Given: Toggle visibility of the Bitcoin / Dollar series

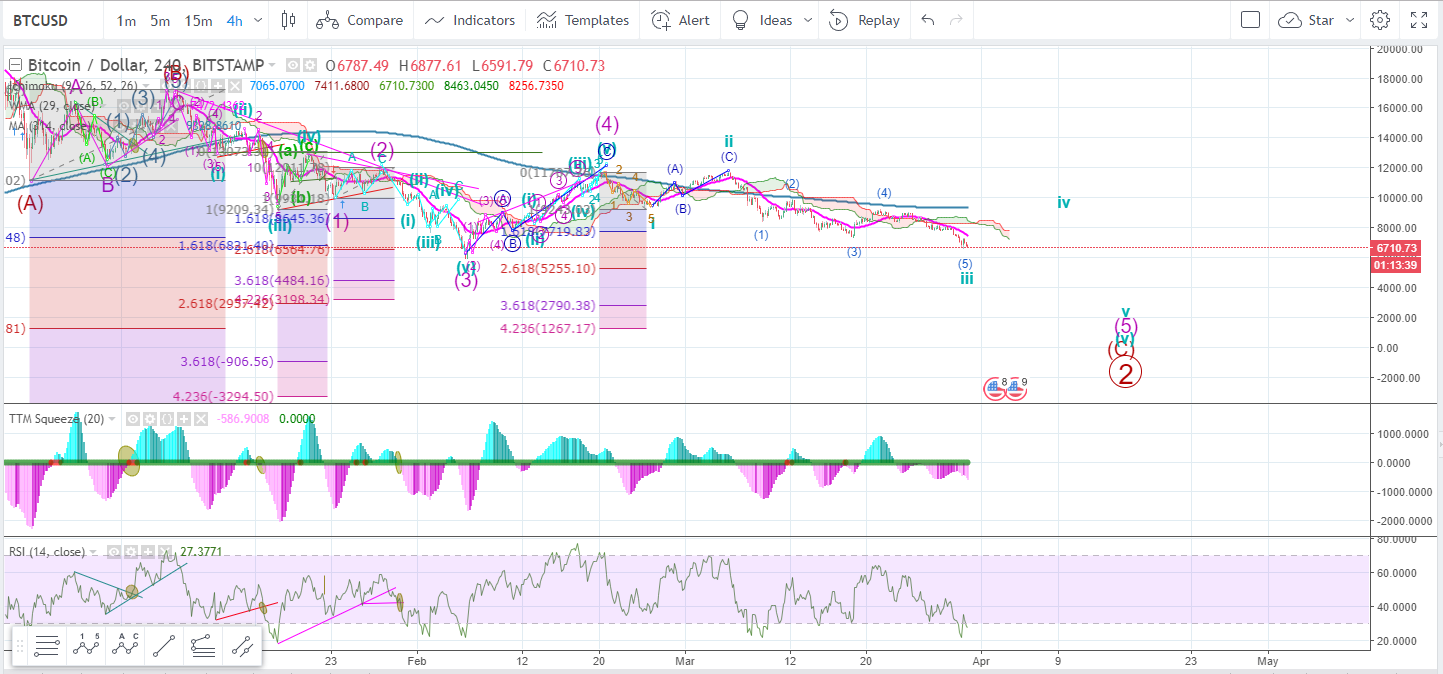Looking at the screenshot, I should 293,65.
